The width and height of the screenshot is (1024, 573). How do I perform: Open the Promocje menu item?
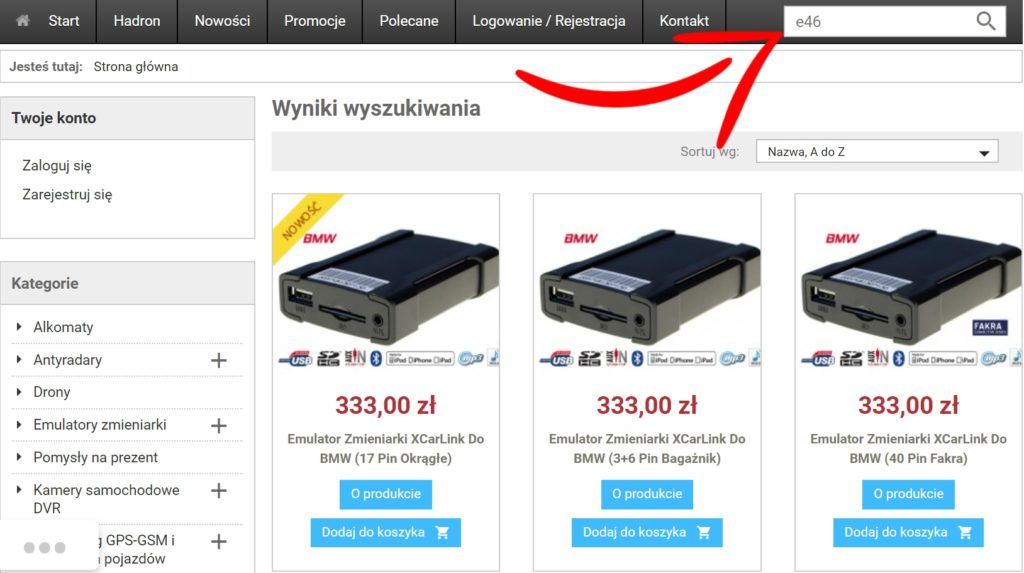click(x=315, y=21)
